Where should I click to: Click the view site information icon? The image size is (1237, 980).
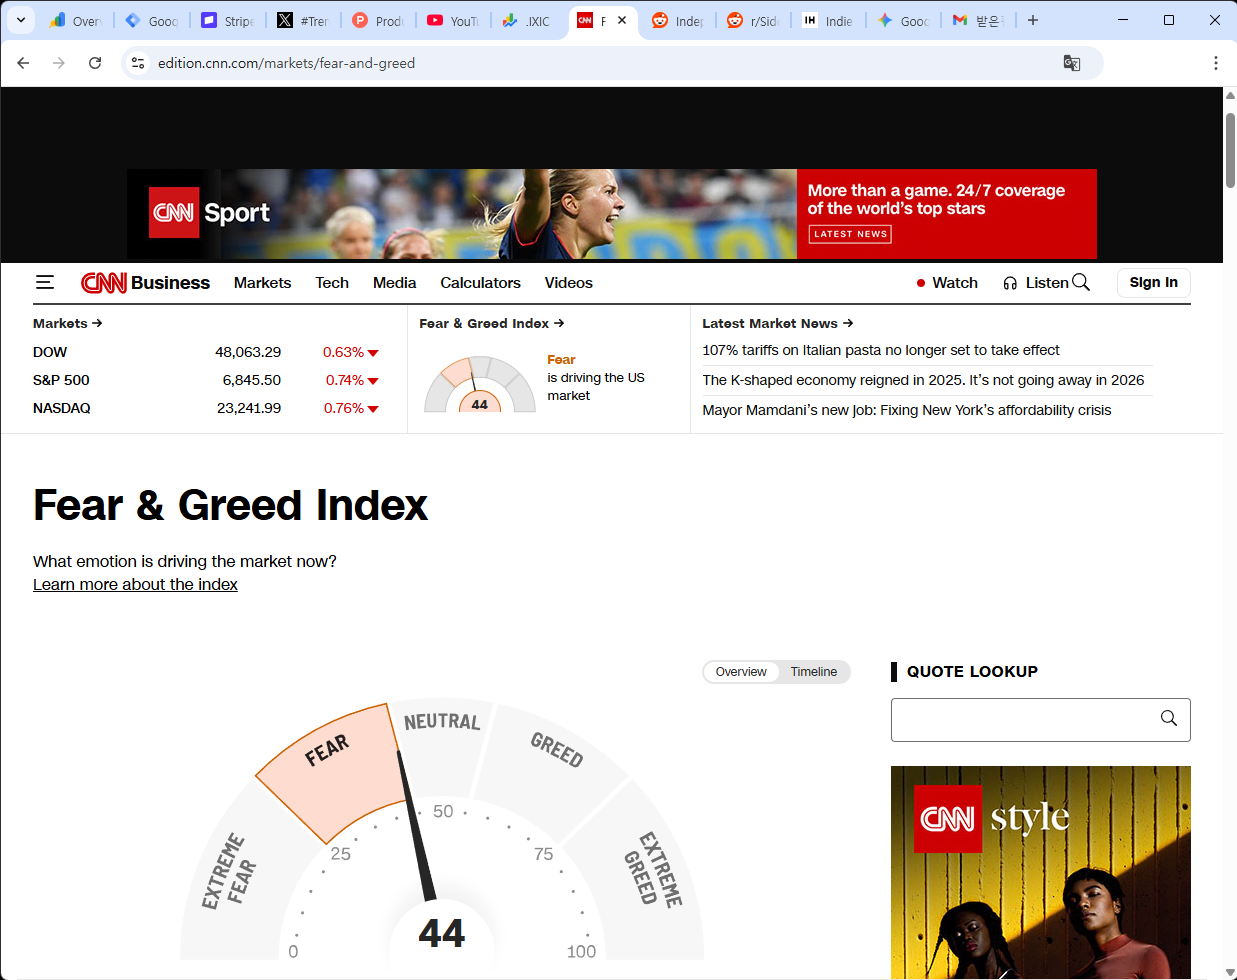[x=138, y=63]
